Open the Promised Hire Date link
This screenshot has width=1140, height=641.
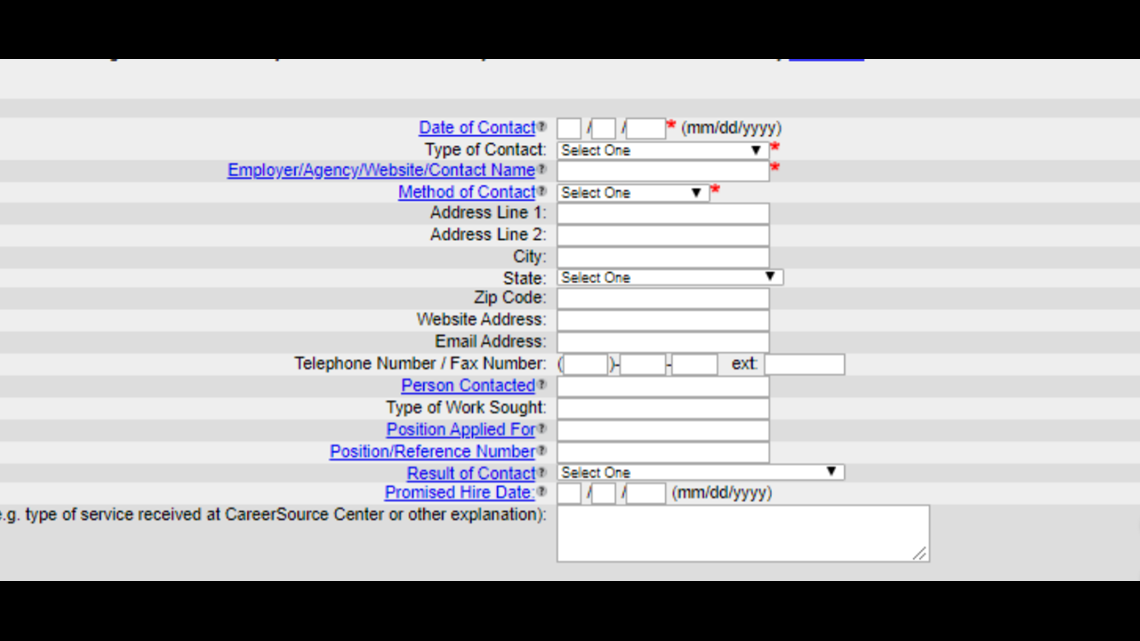tap(459, 493)
